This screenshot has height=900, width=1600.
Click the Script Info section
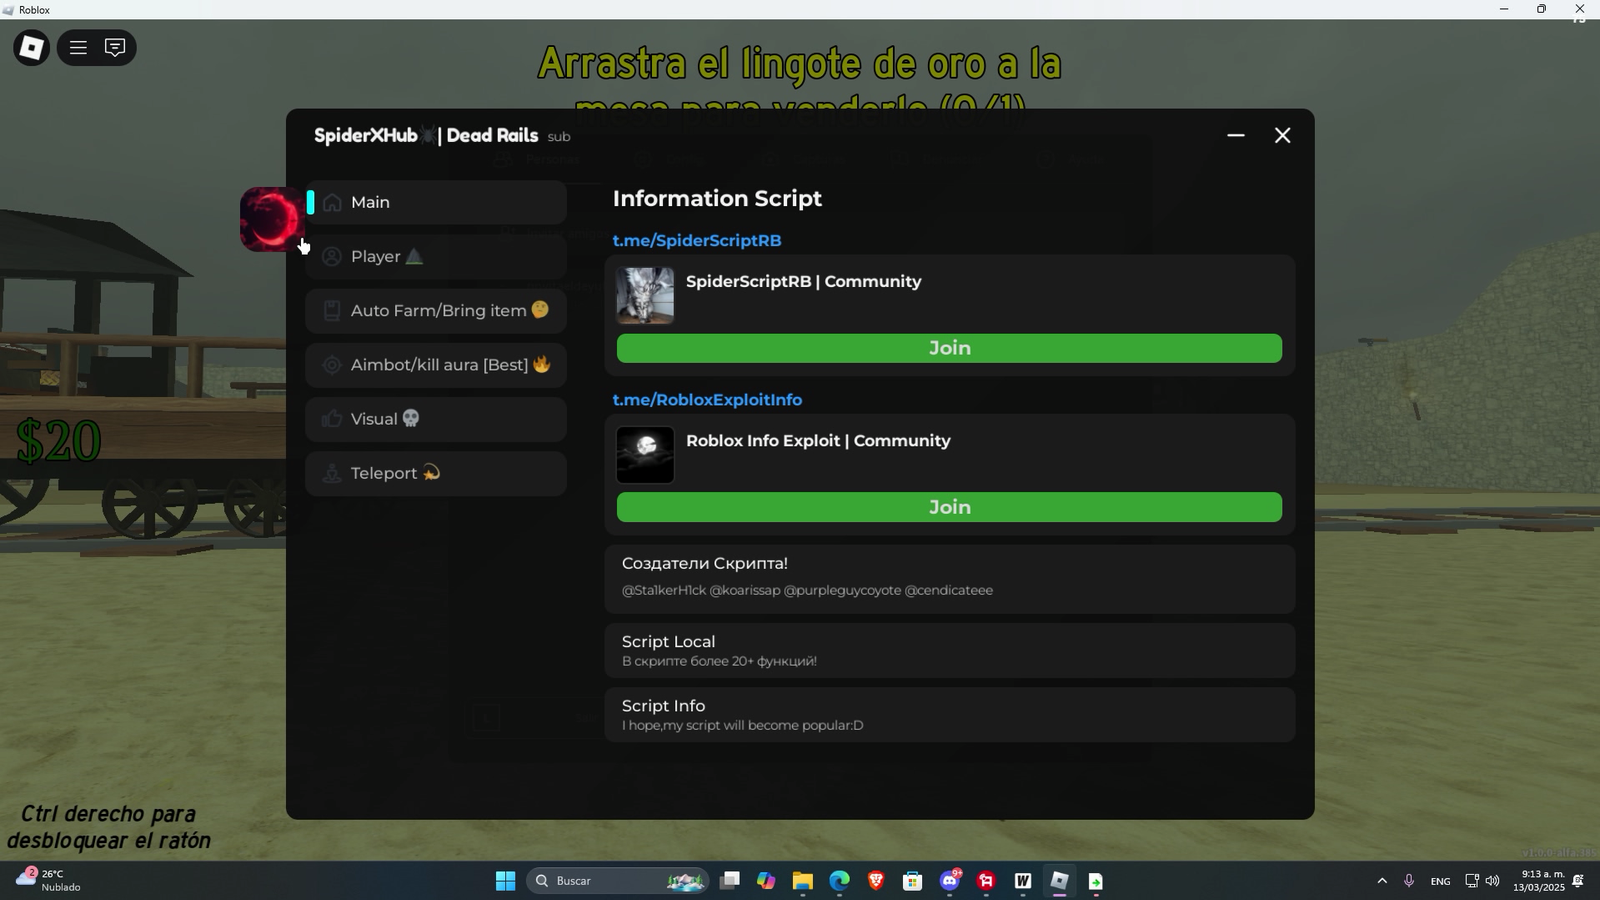point(949,714)
